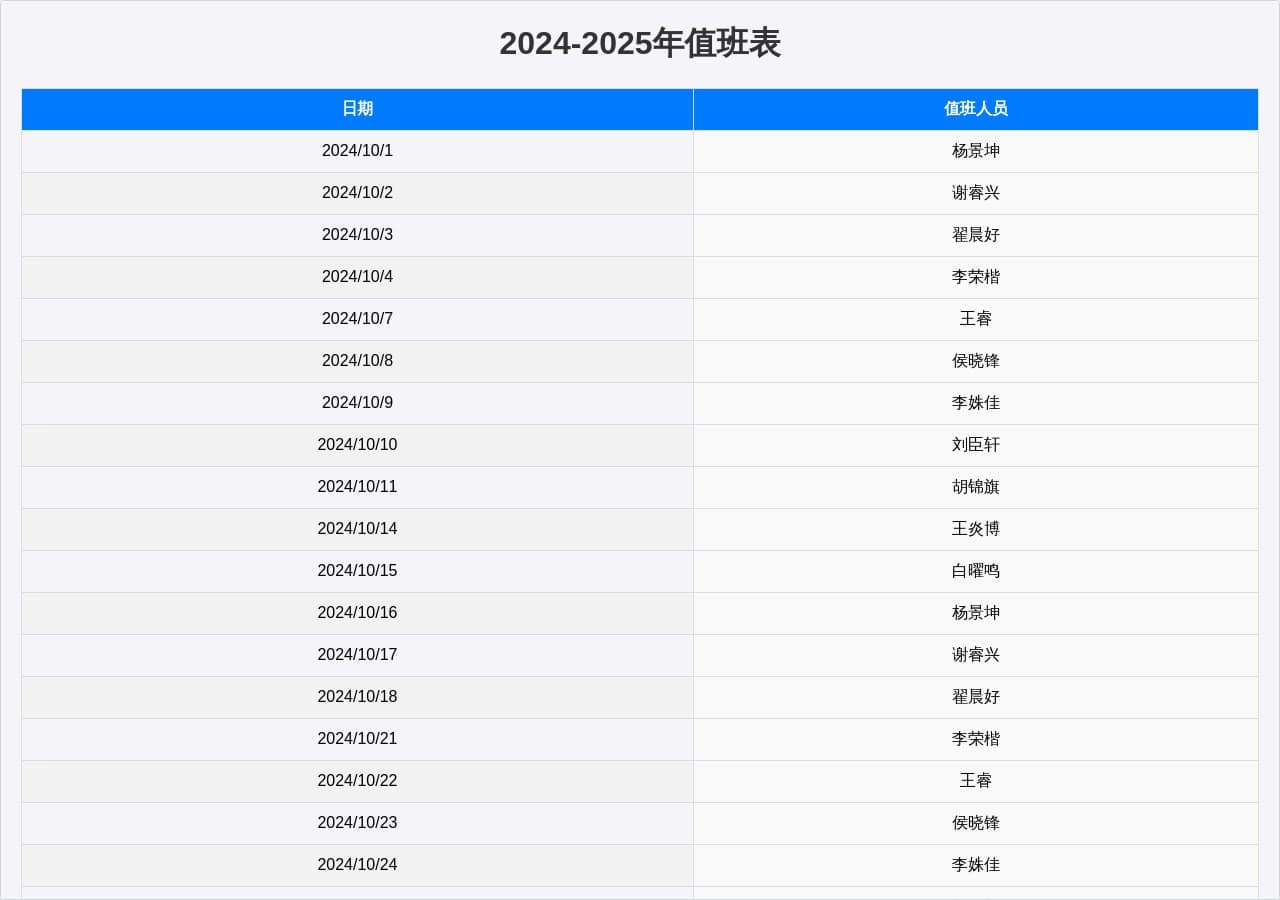
Task: Click 李姝佳 in the 2024/10/9 row
Action: (x=976, y=403)
